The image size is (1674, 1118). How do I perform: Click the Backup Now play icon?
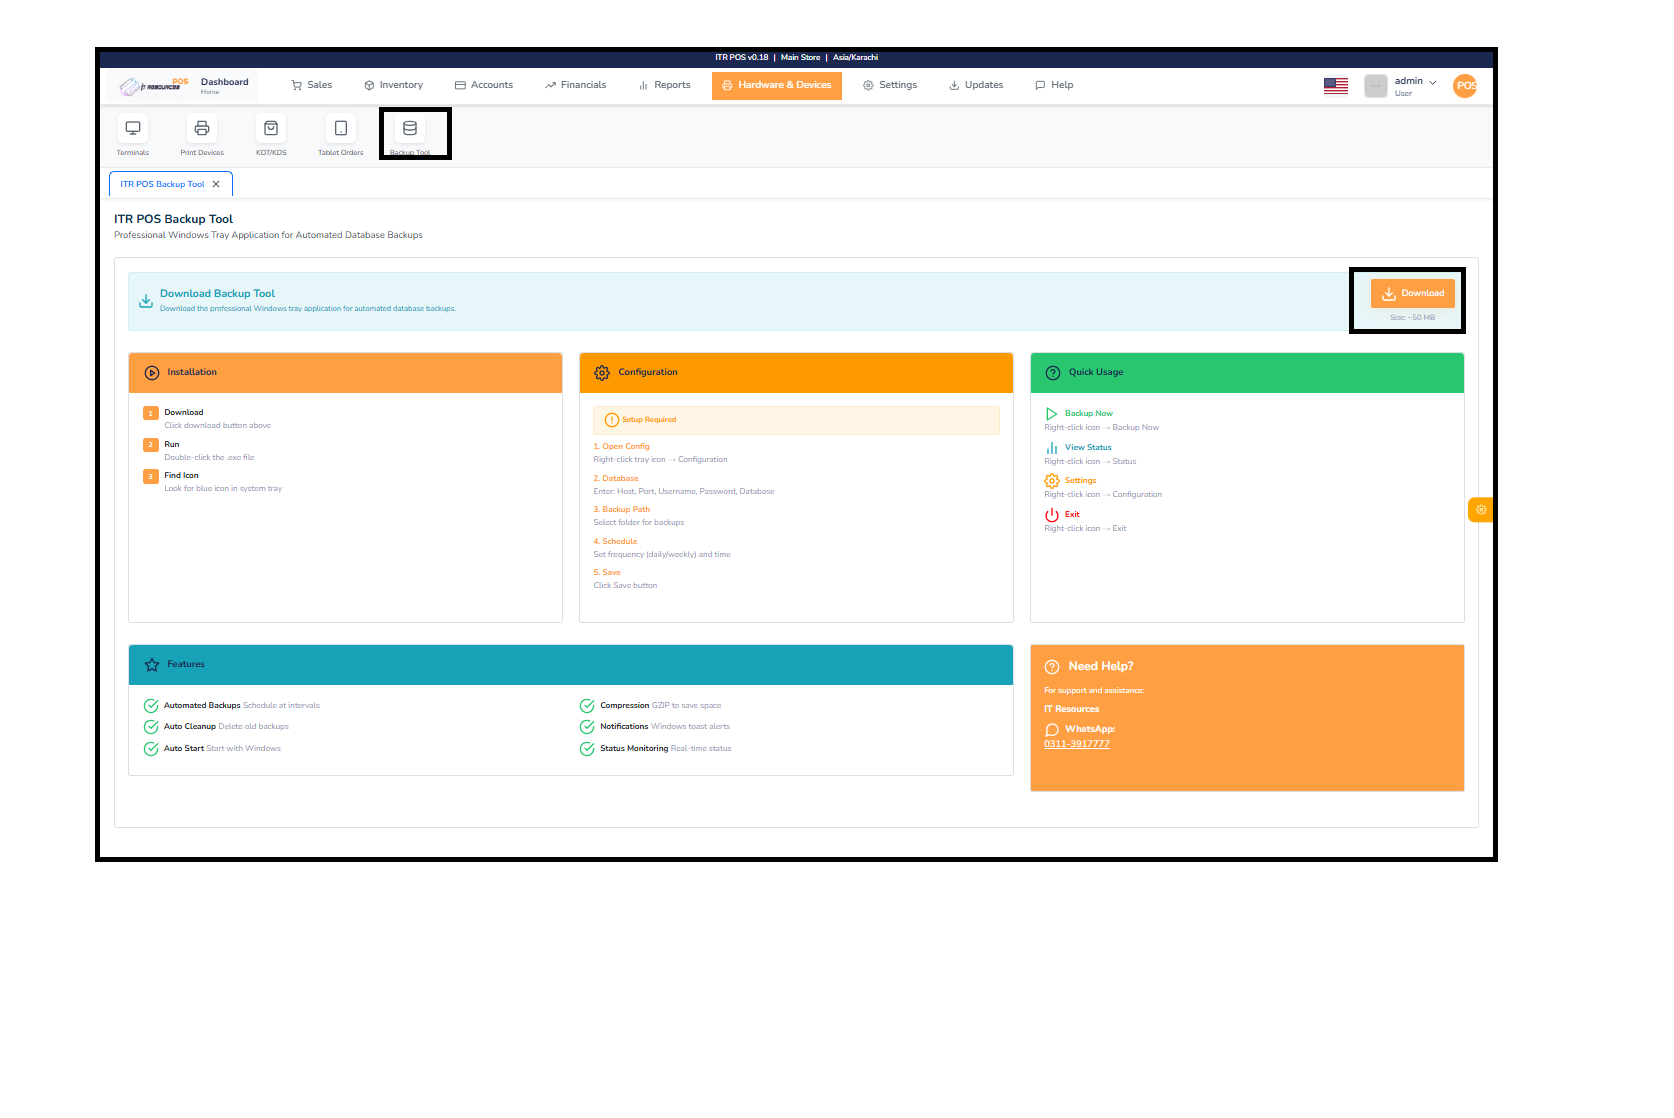[x=1051, y=412]
